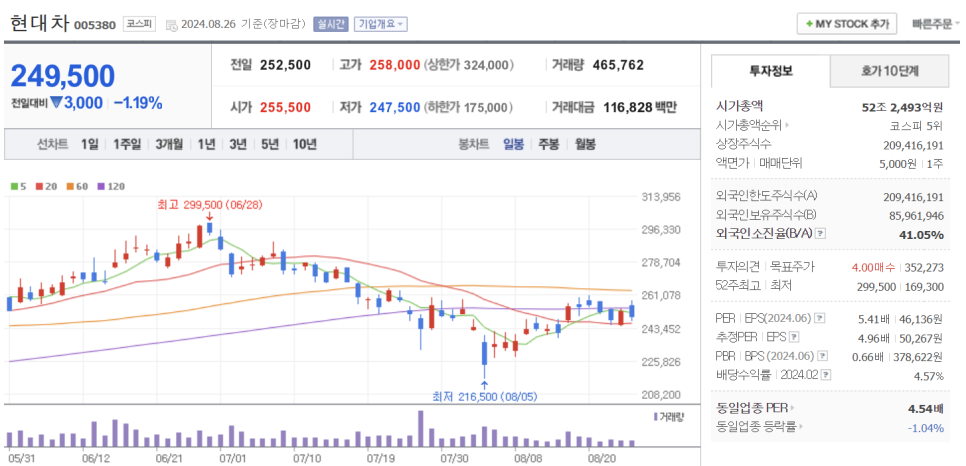Click the tallest volume bar in late July
966x466 pixels.
coord(421,429)
